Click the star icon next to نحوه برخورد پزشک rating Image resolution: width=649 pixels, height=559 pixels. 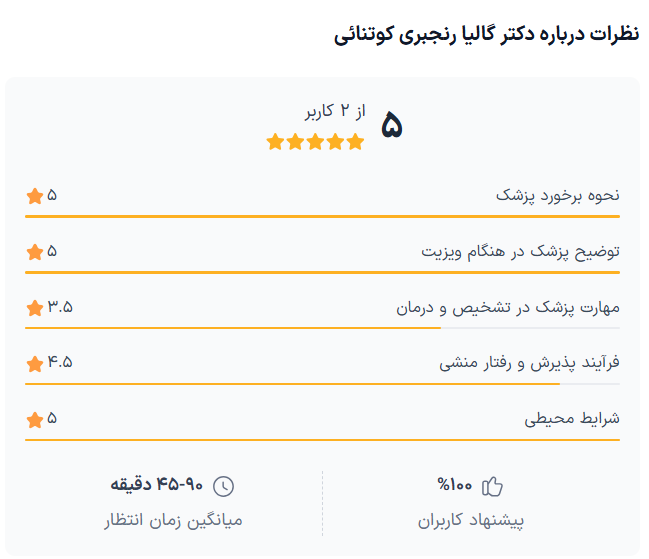click(35, 195)
